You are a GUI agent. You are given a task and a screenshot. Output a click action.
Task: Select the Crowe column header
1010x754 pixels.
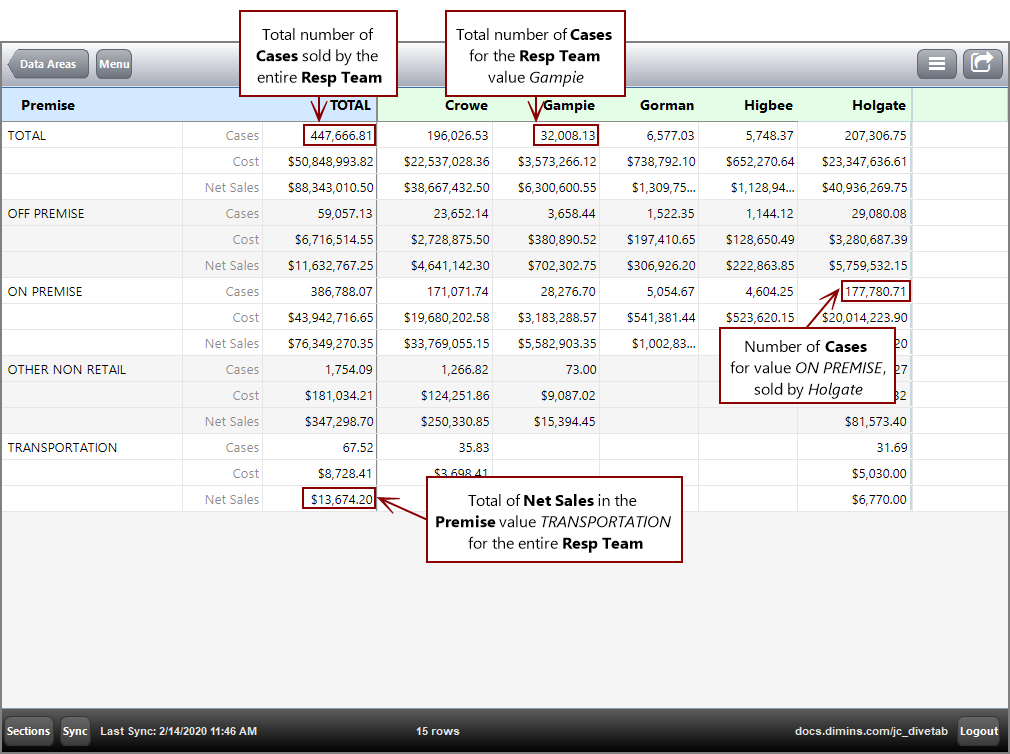pos(465,105)
